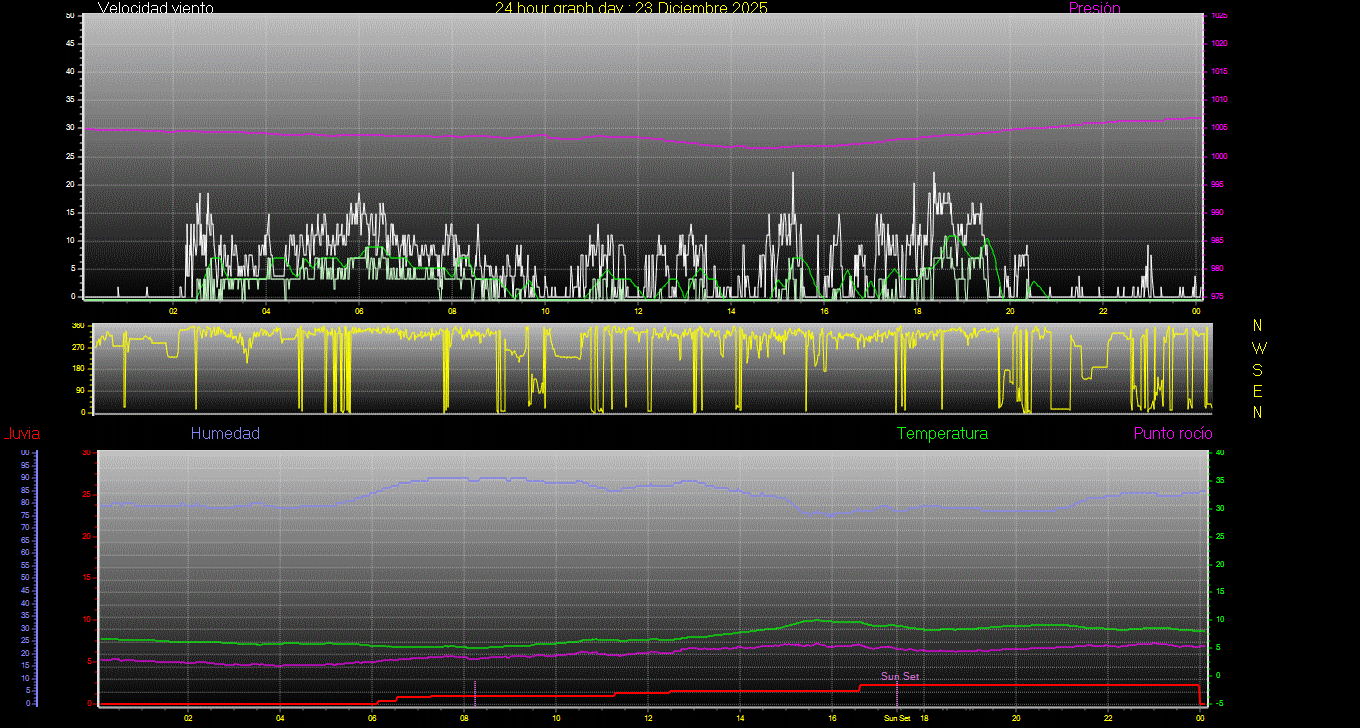1360x728 pixels.
Task: Select the blue 'Humedad' legend label
Action: pyautogui.click(x=225, y=434)
